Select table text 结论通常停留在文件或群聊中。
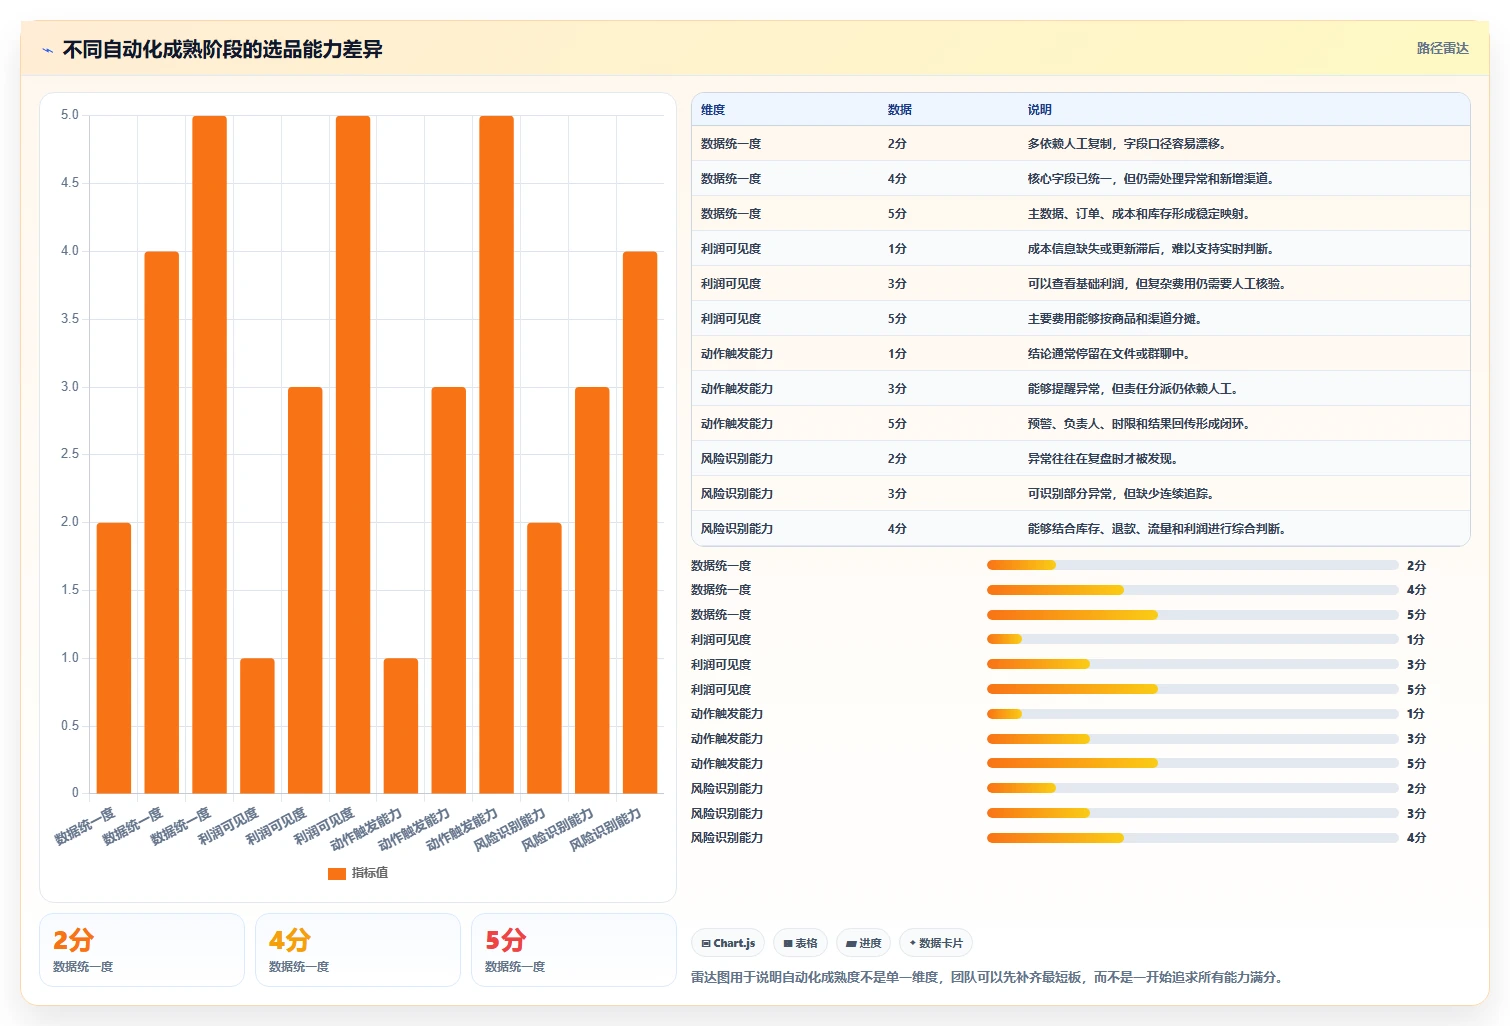Viewport: 1510px width, 1026px height. 1109,354
